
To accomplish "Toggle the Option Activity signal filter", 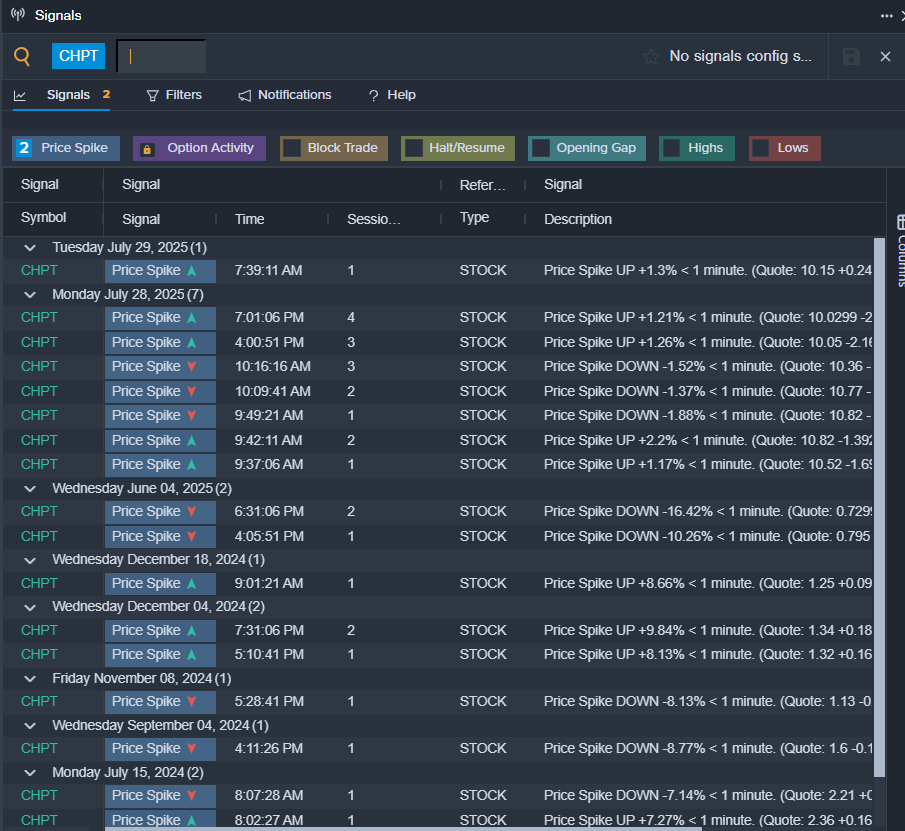I will point(199,148).
